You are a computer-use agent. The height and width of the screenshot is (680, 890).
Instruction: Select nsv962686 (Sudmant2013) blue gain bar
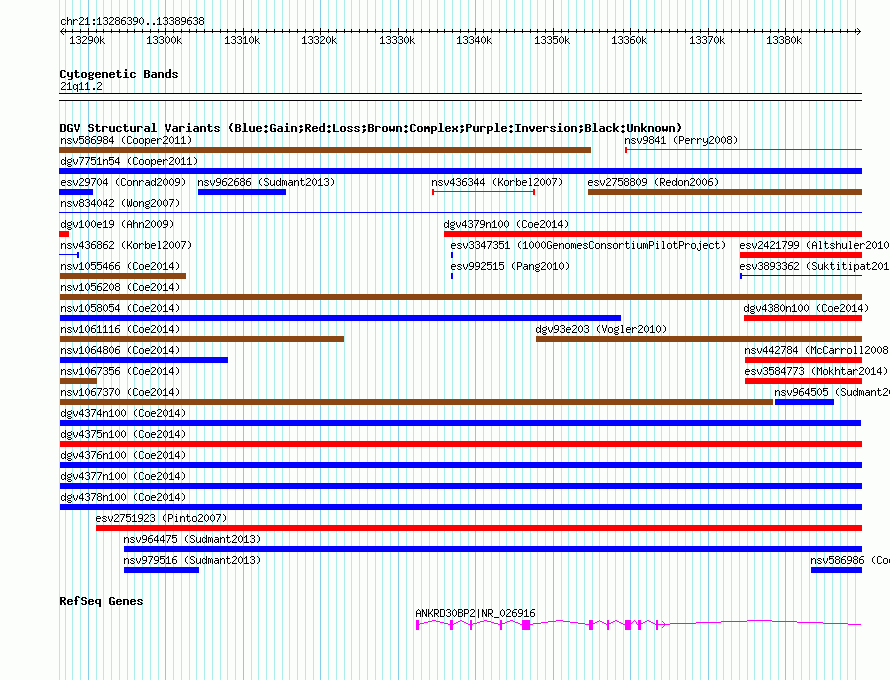(242, 192)
